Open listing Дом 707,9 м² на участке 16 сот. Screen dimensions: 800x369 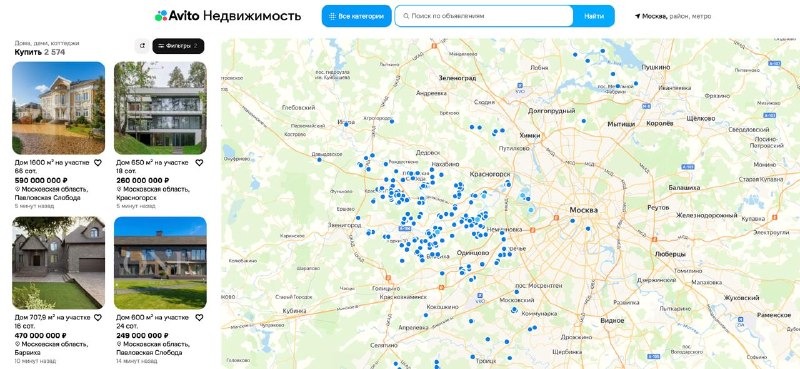pos(52,322)
